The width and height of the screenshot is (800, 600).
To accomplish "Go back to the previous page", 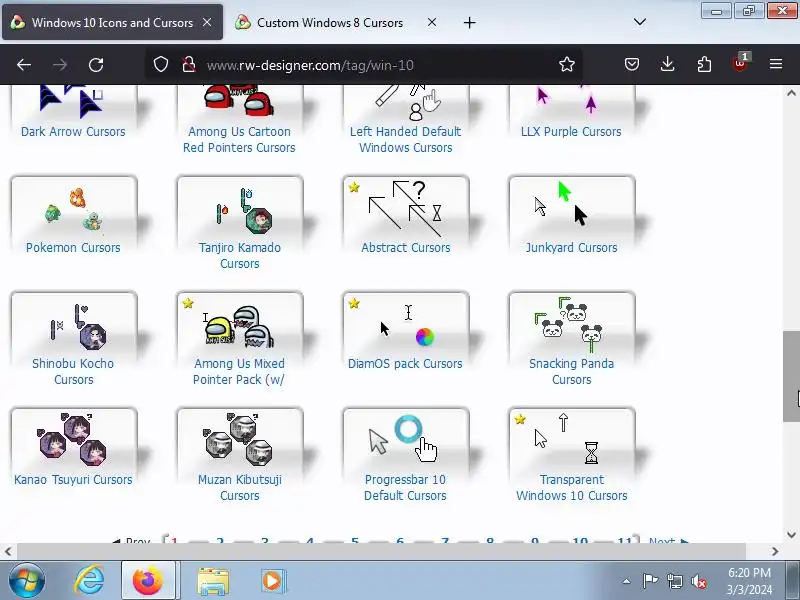I will click(24, 65).
